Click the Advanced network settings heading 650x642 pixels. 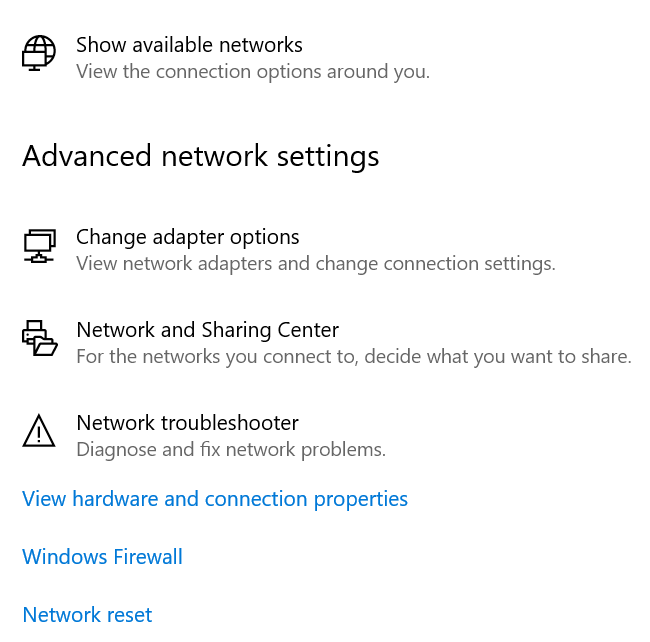[200, 156]
